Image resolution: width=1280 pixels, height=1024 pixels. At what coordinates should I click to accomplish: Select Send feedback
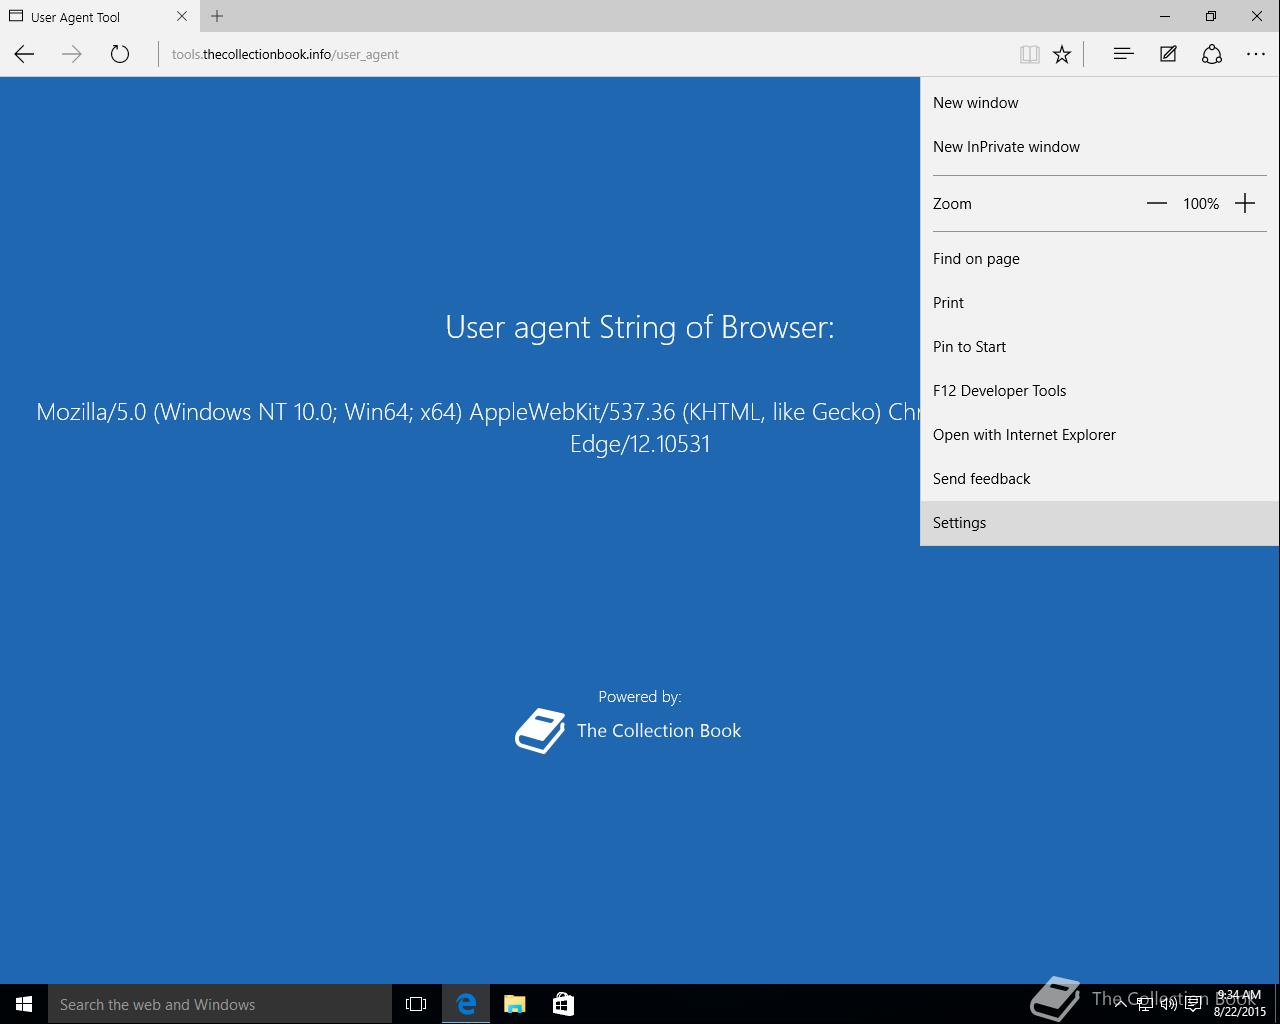point(1099,478)
